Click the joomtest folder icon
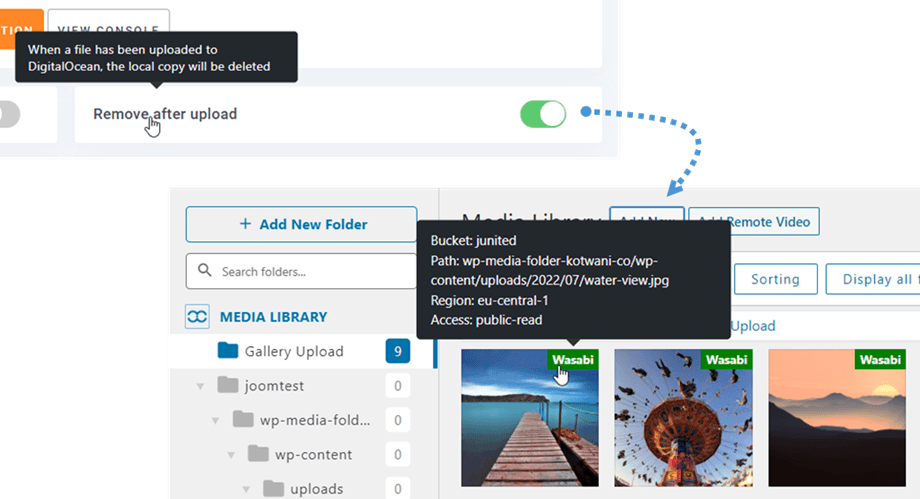 click(228, 385)
